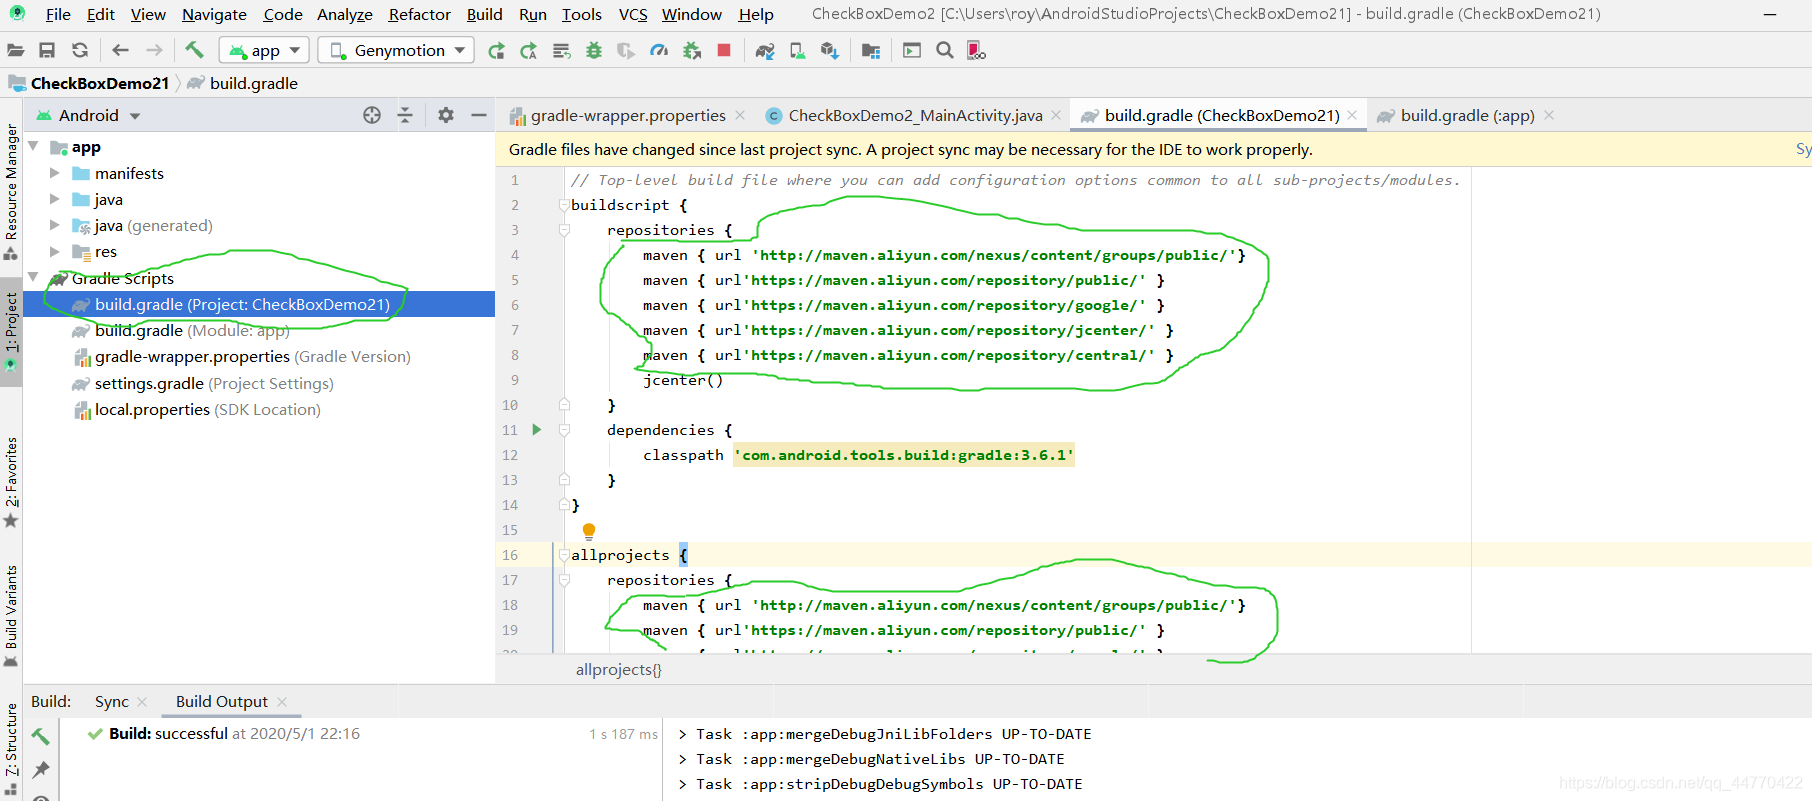Viewport: 1812px width, 801px height.
Task: Open the Refactor menu
Action: click(419, 14)
